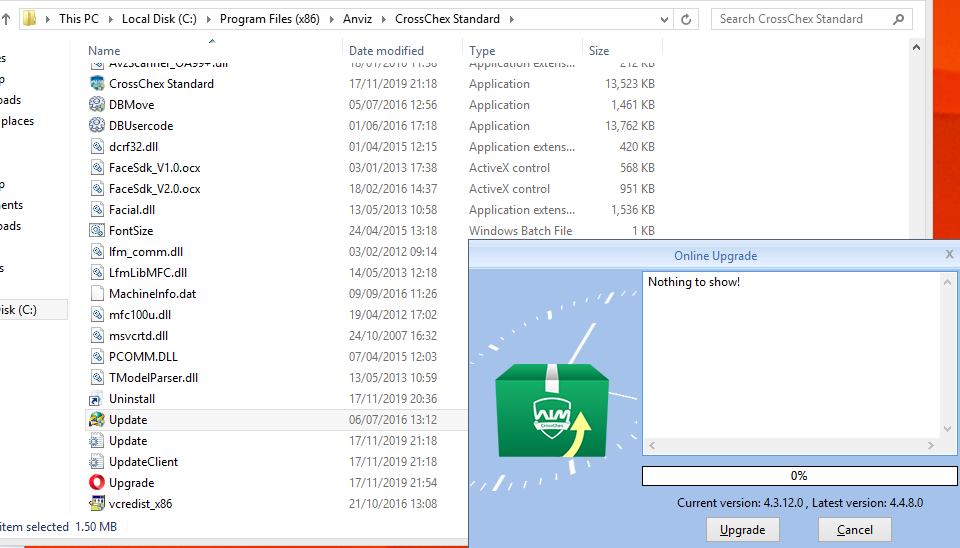The image size is (960, 548).
Task: Select the 'MachineInfo.dat' file name
Action: click(x=152, y=294)
